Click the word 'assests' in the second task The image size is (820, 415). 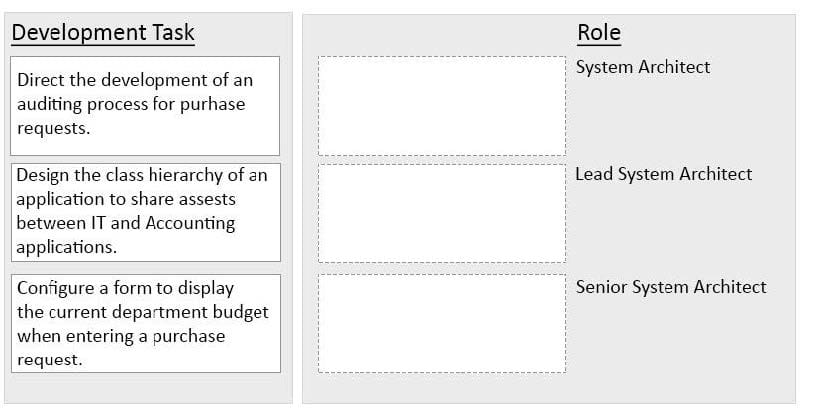tap(207, 200)
